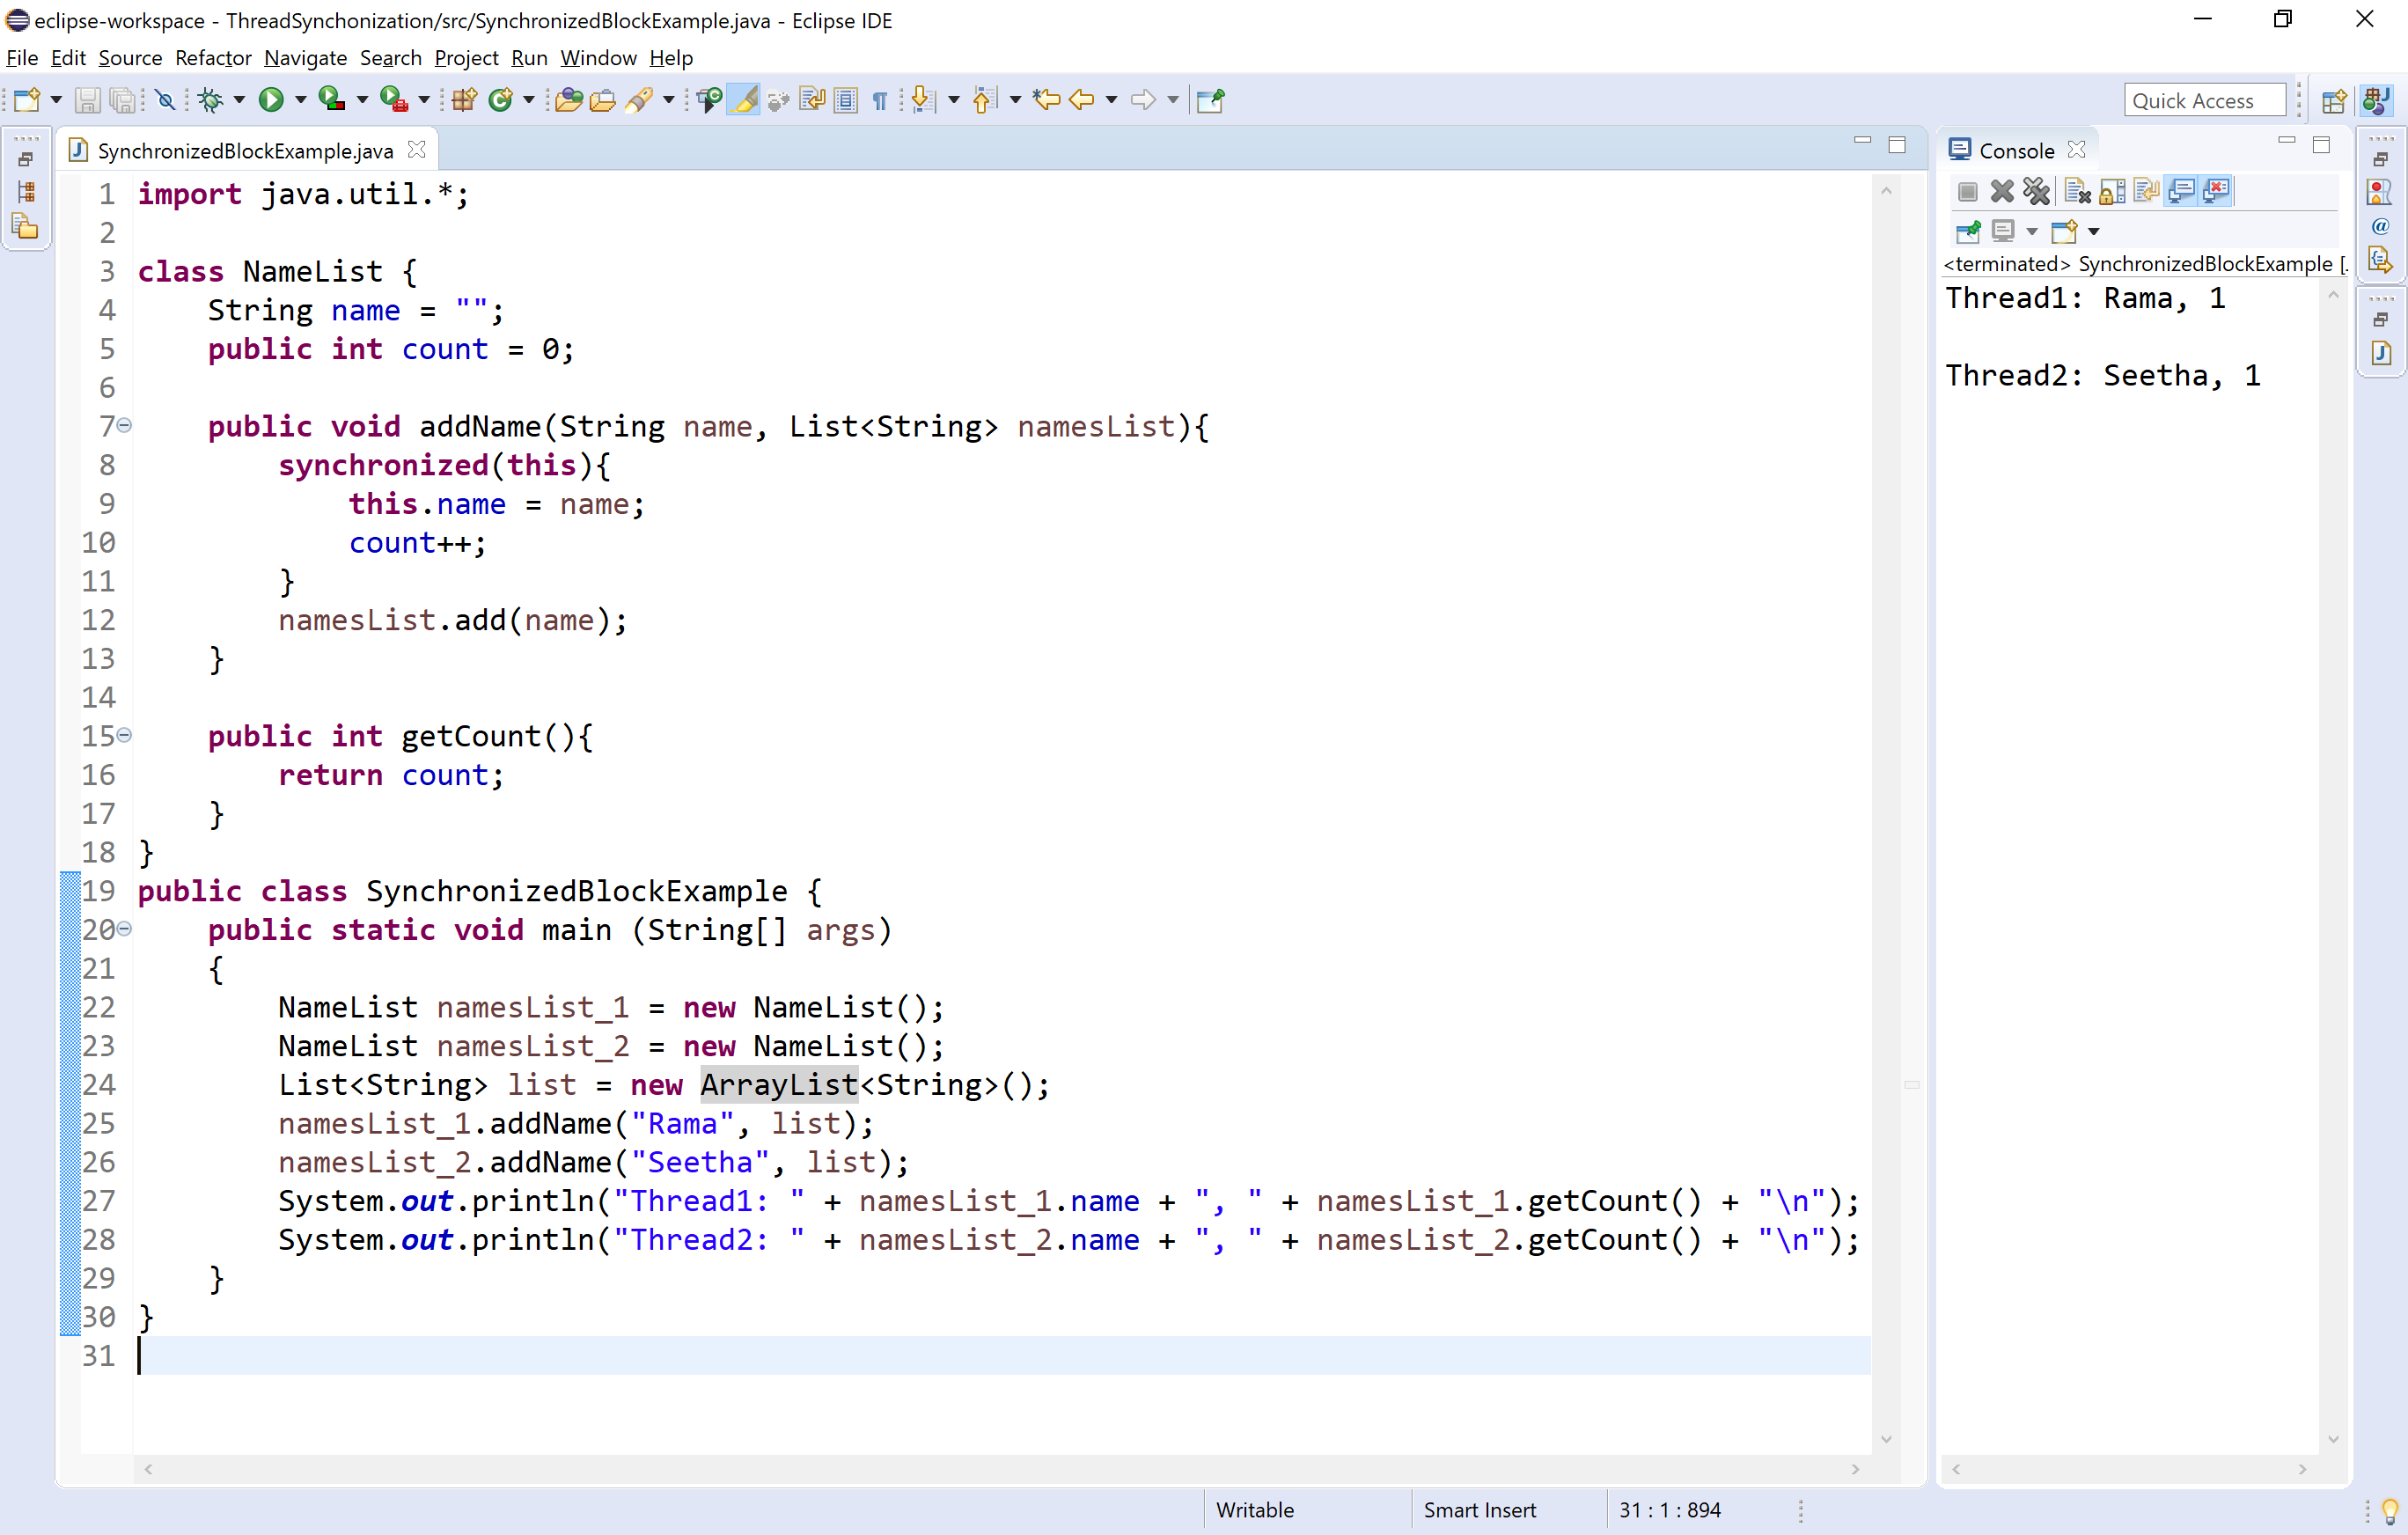Open Debug configurations dropdown arrow
Image resolution: width=2408 pixels, height=1535 pixels.
tap(239, 100)
